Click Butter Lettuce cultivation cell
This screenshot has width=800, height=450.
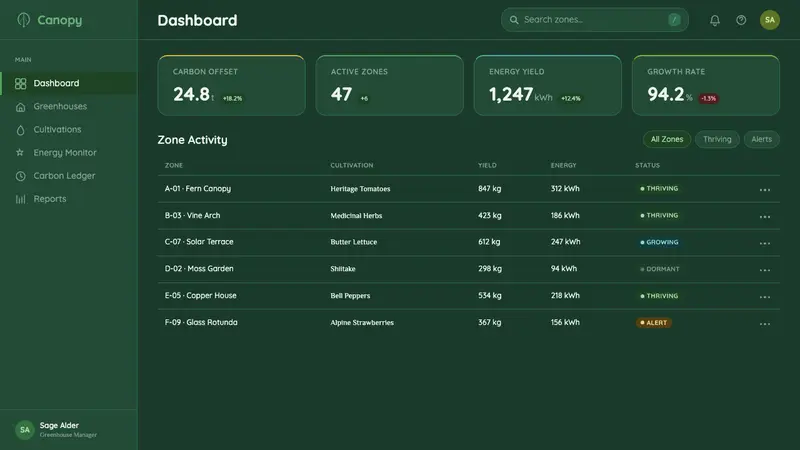[x=354, y=242]
